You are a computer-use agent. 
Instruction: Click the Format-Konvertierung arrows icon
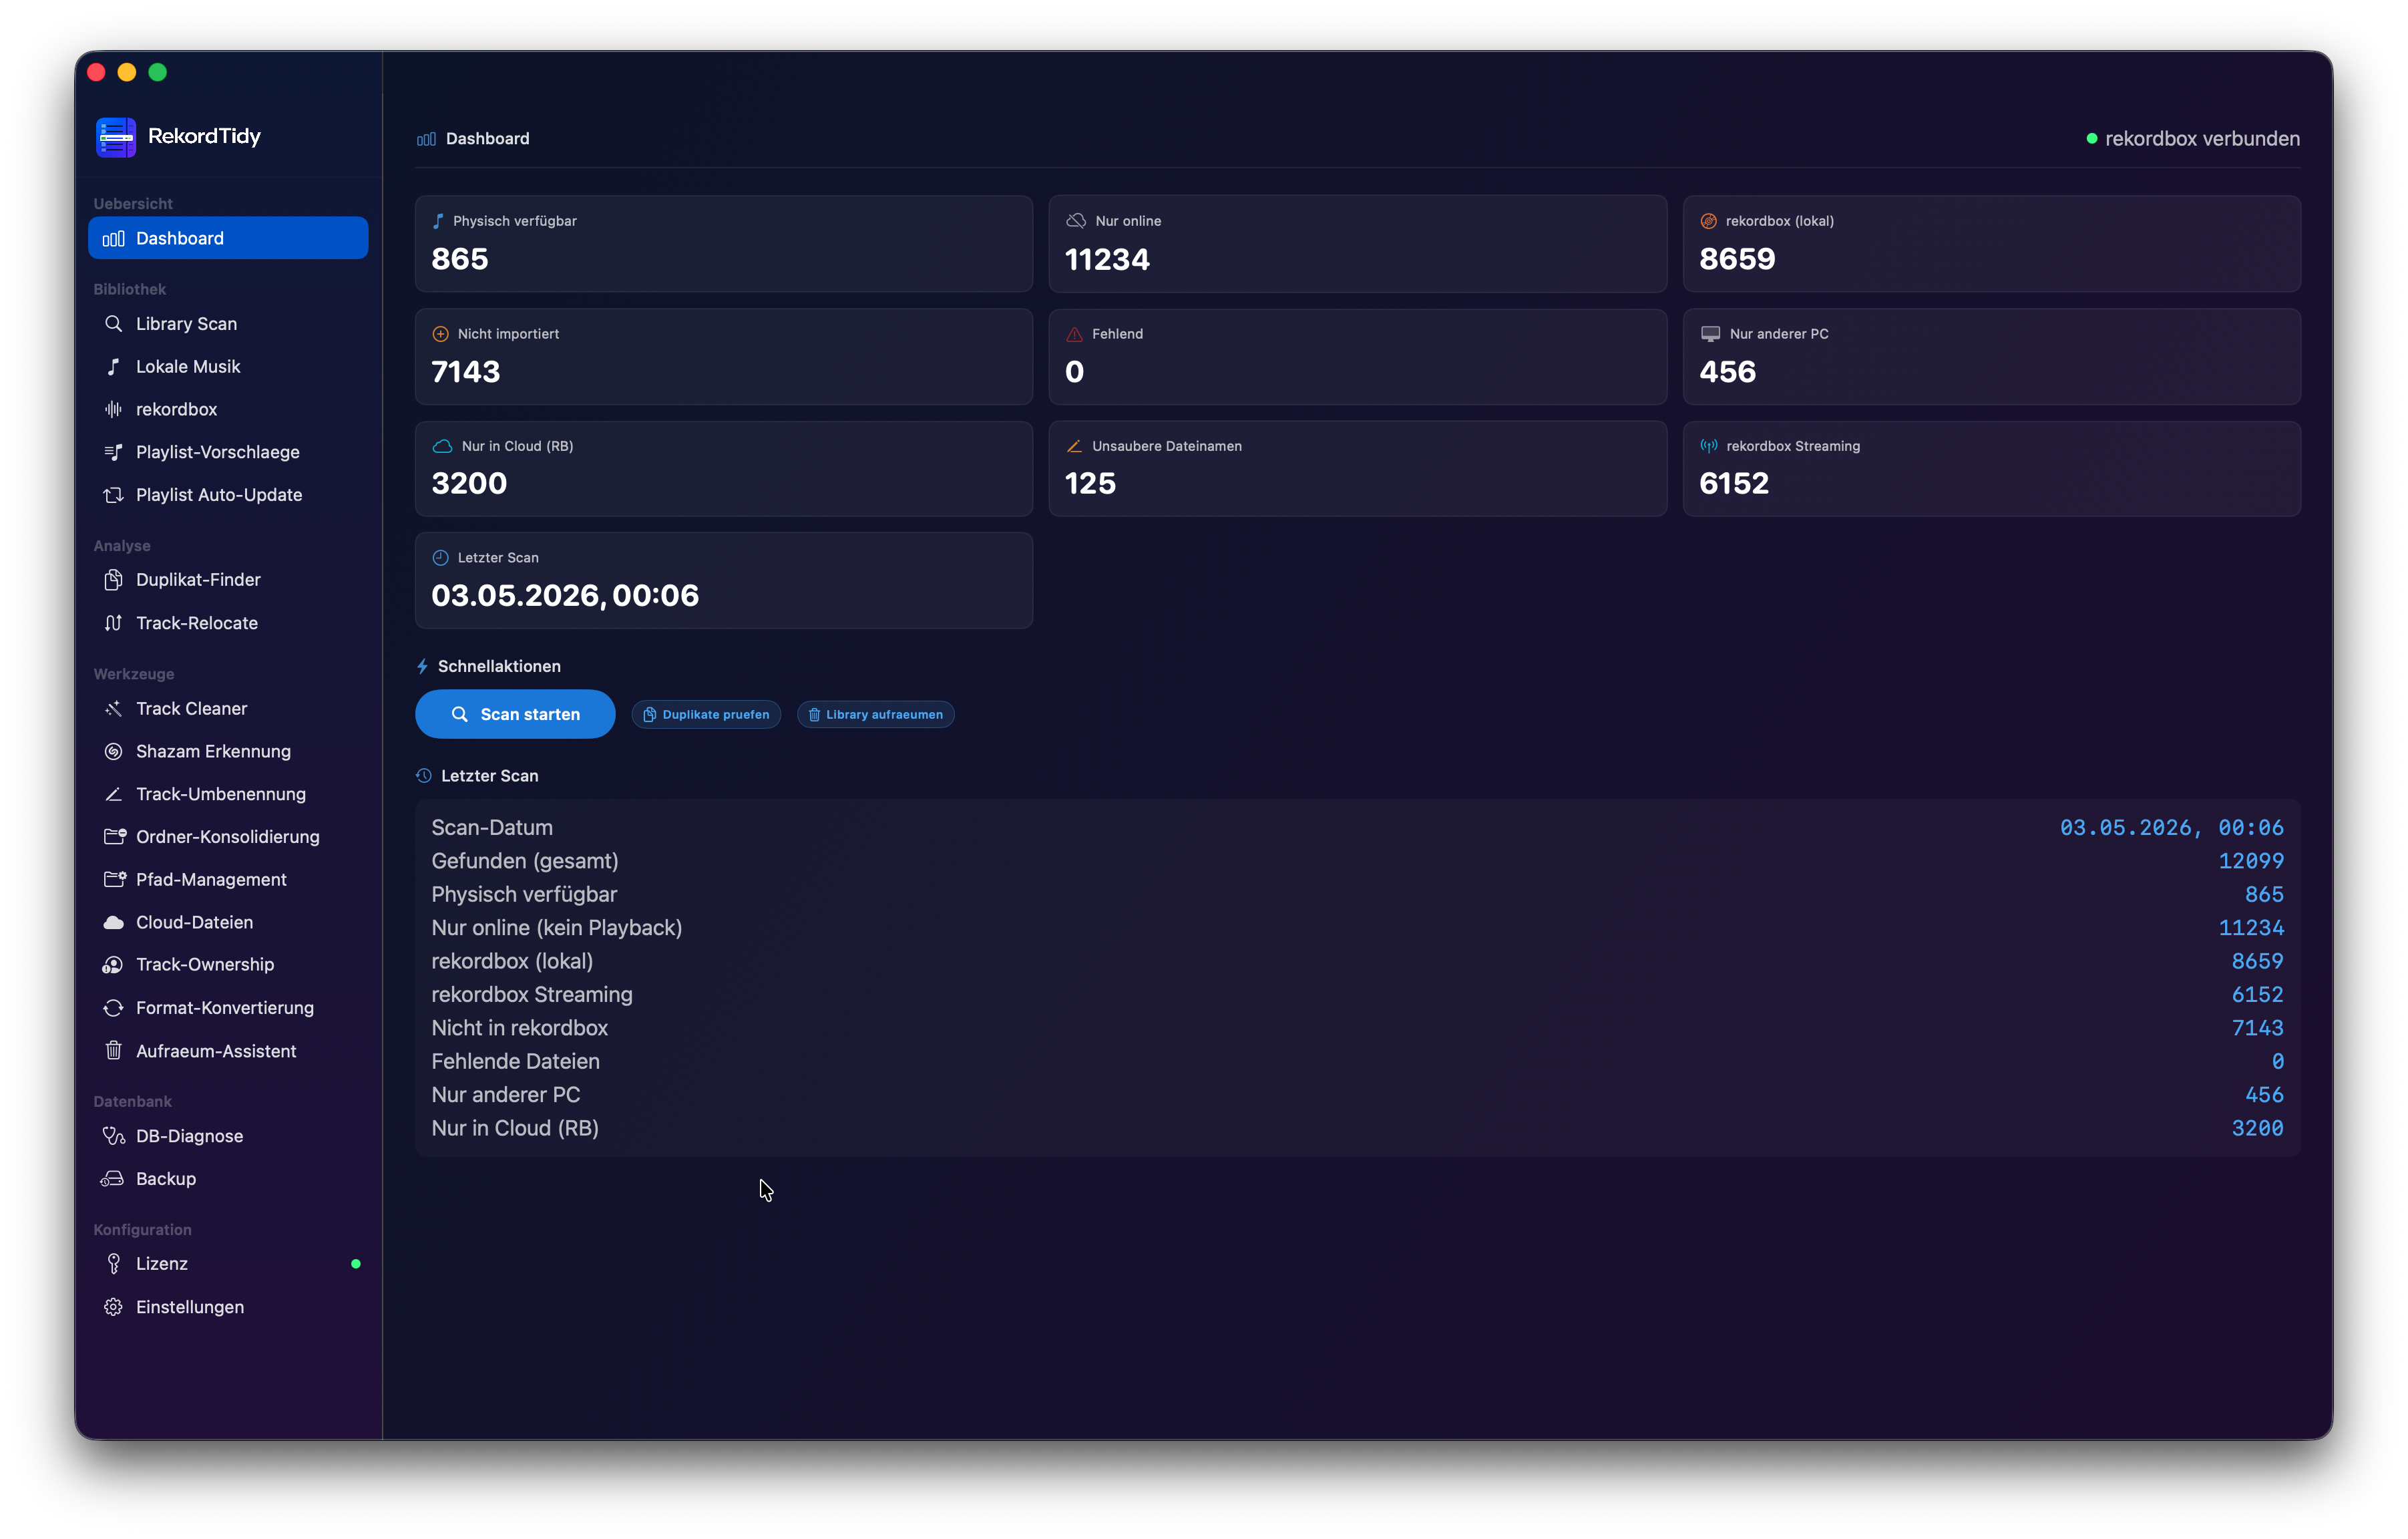pyautogui.click(x=114, y=1008)
